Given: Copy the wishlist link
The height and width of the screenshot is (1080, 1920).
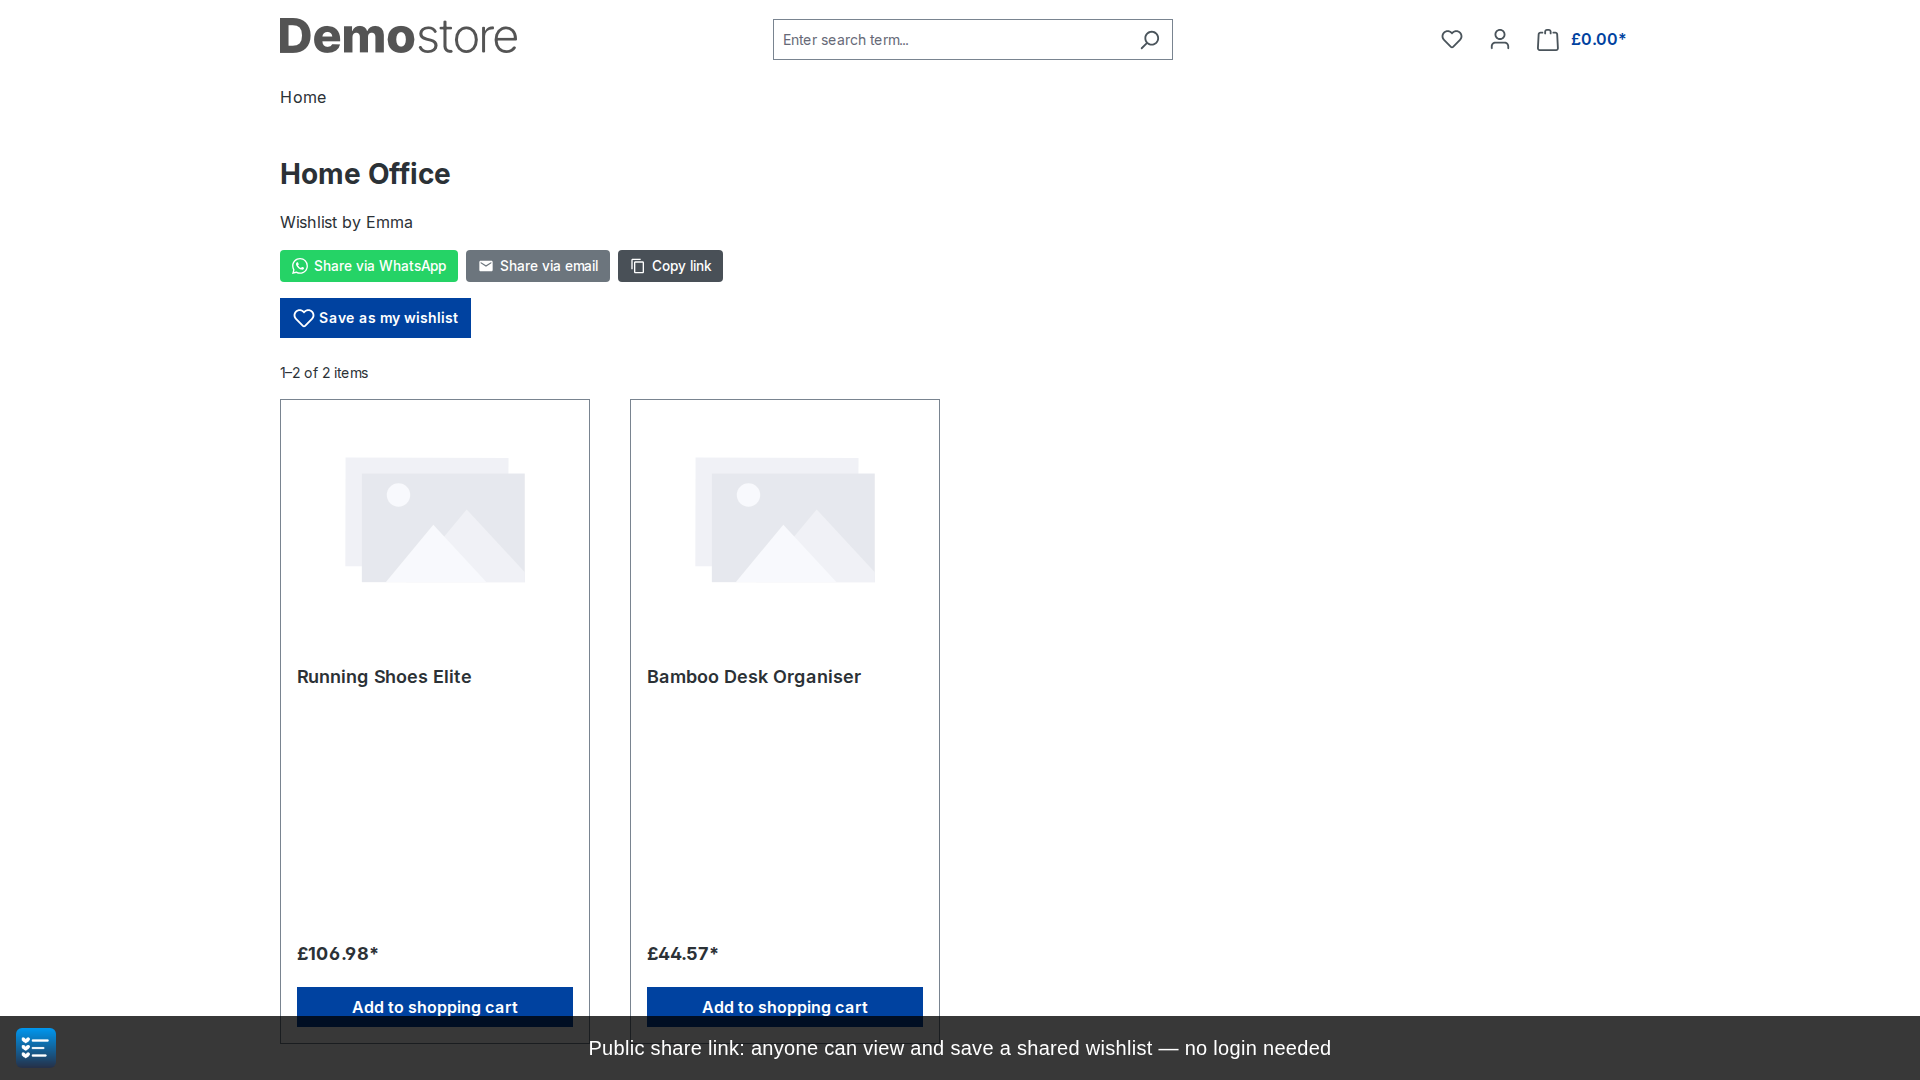Looking at the screenshot, I should click(670, 266).
